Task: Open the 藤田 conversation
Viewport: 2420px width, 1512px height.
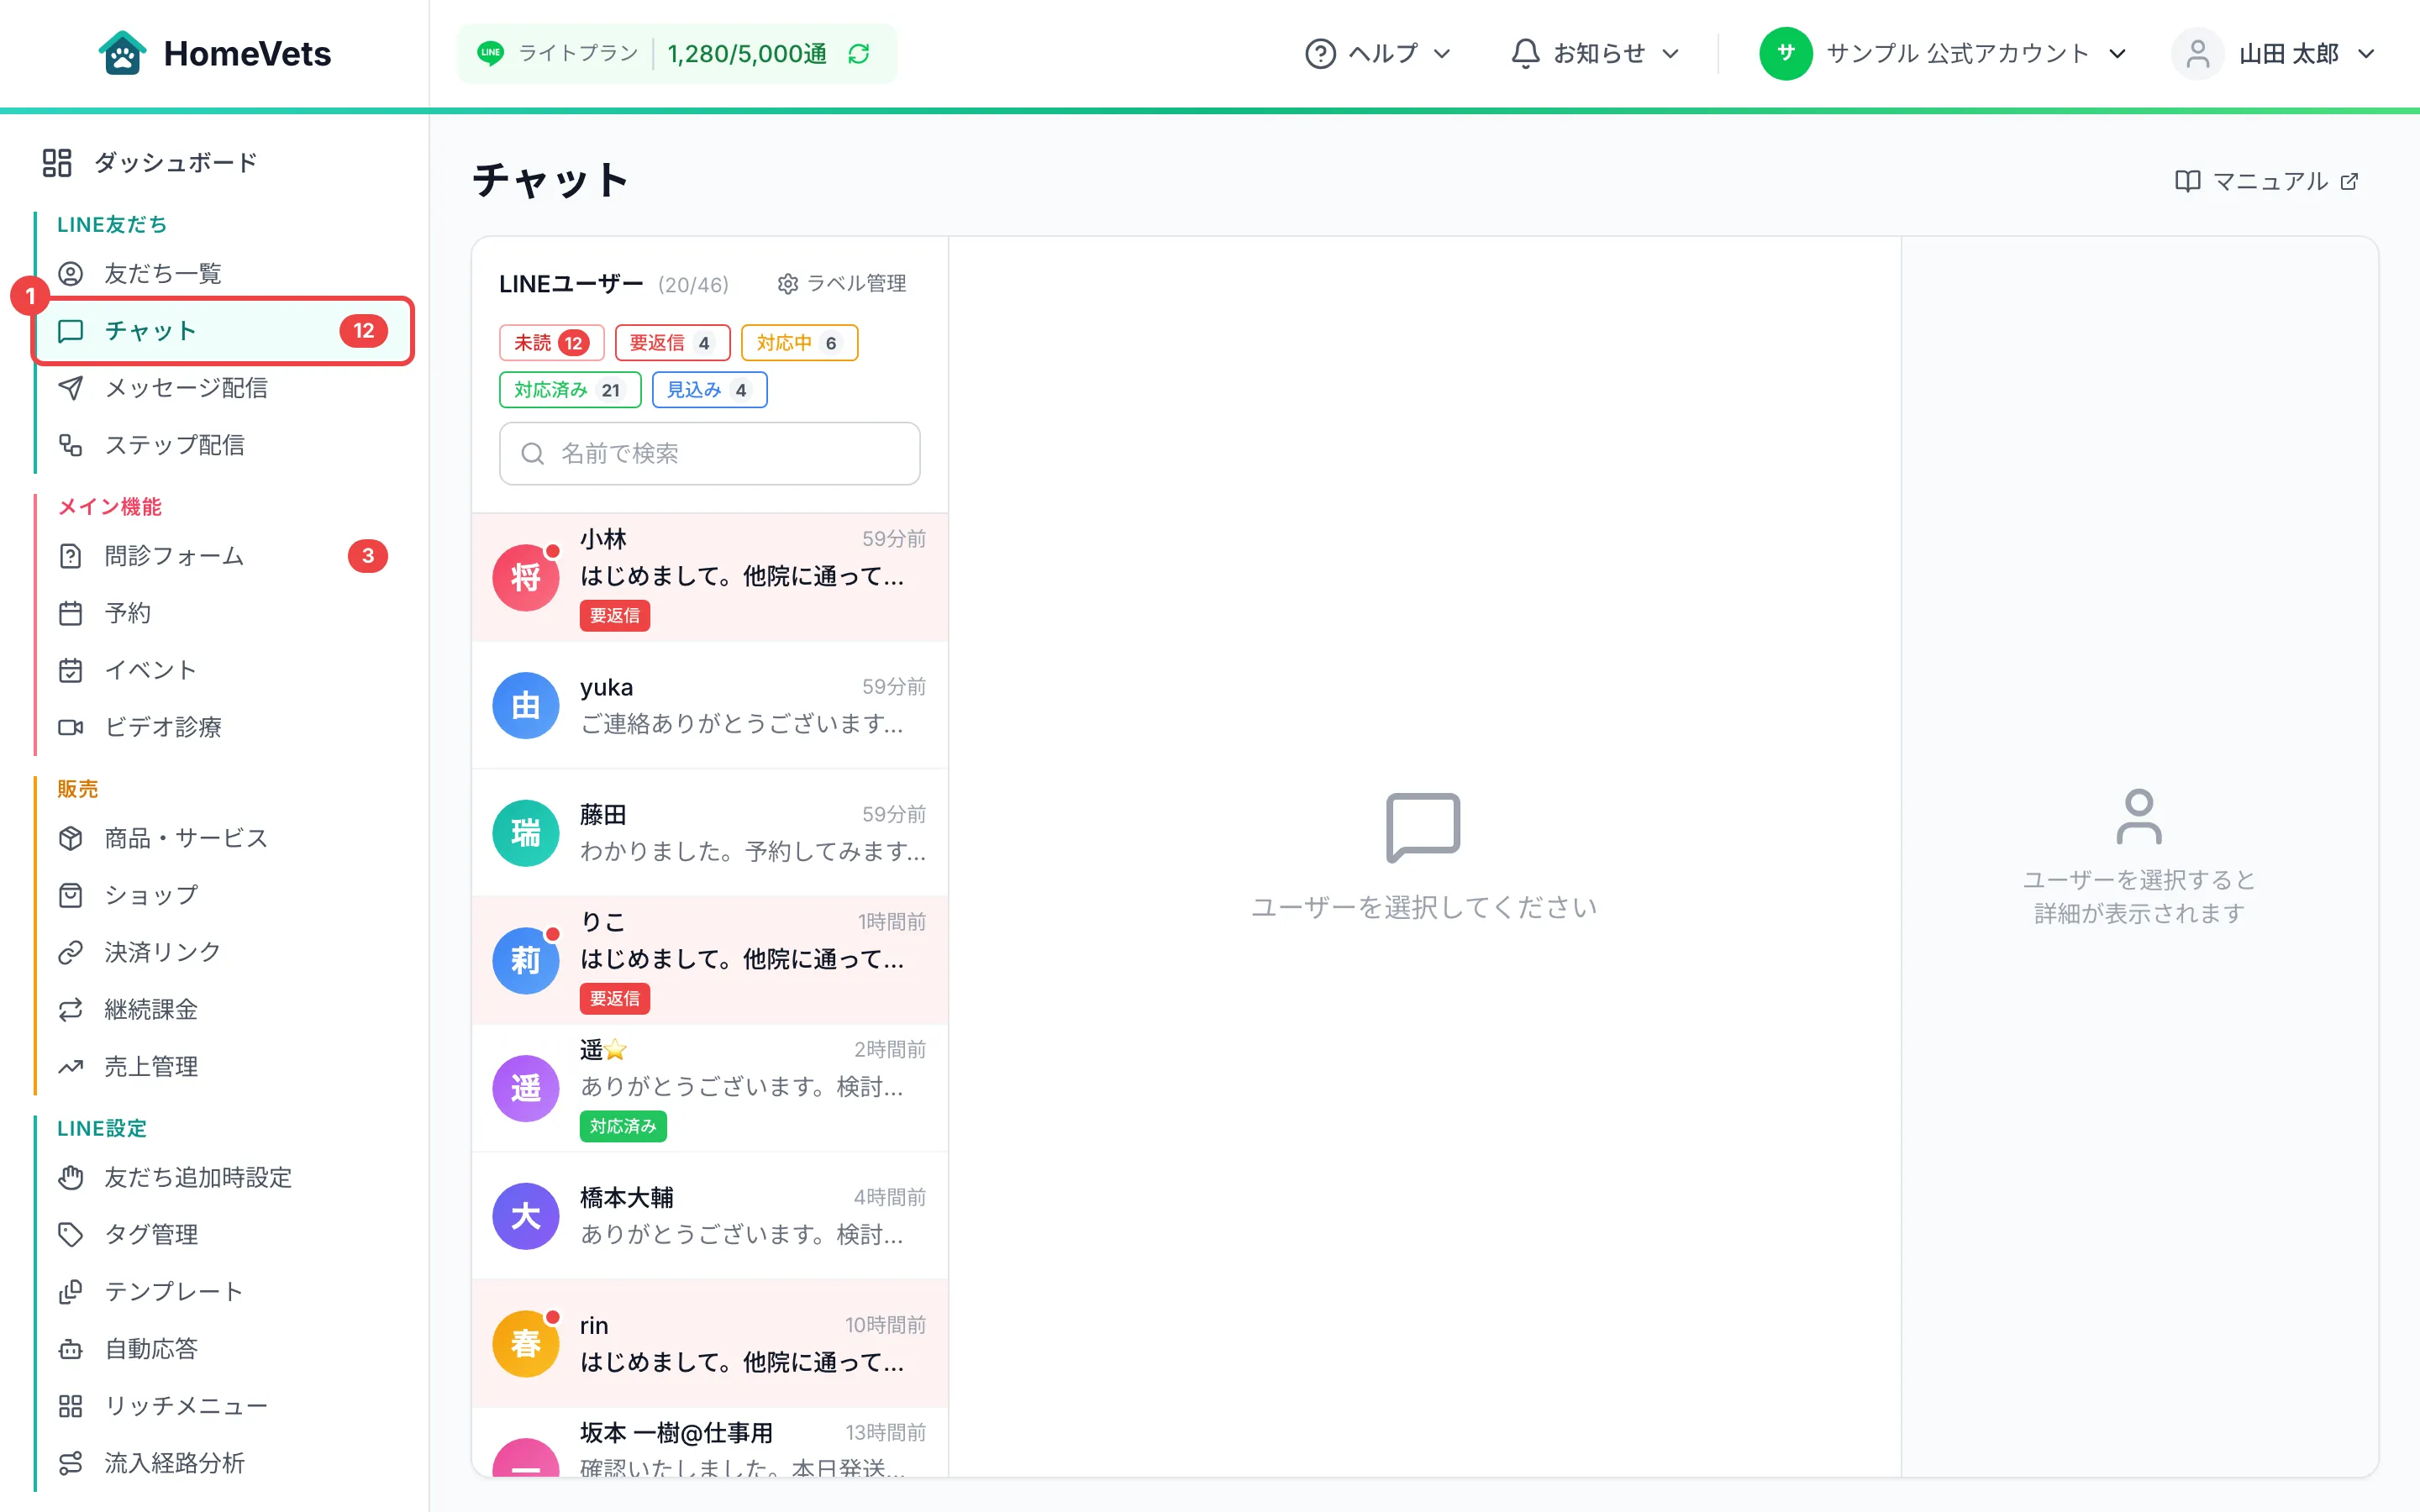Action: coord(709,832)
